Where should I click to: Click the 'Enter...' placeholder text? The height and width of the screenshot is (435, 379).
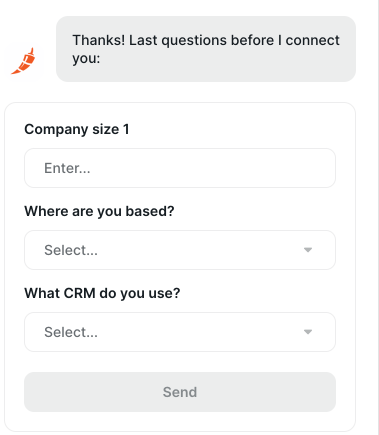click(x=67, y=168)
